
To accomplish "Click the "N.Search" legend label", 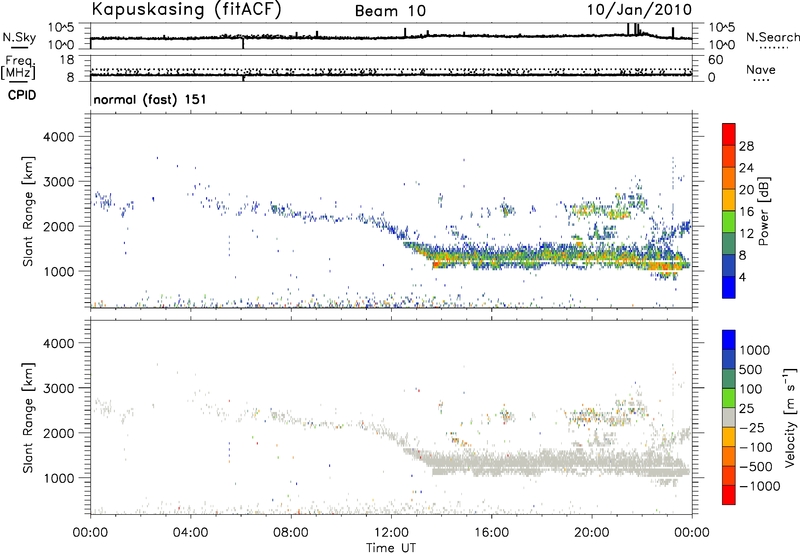I will (x=772, y=37).
